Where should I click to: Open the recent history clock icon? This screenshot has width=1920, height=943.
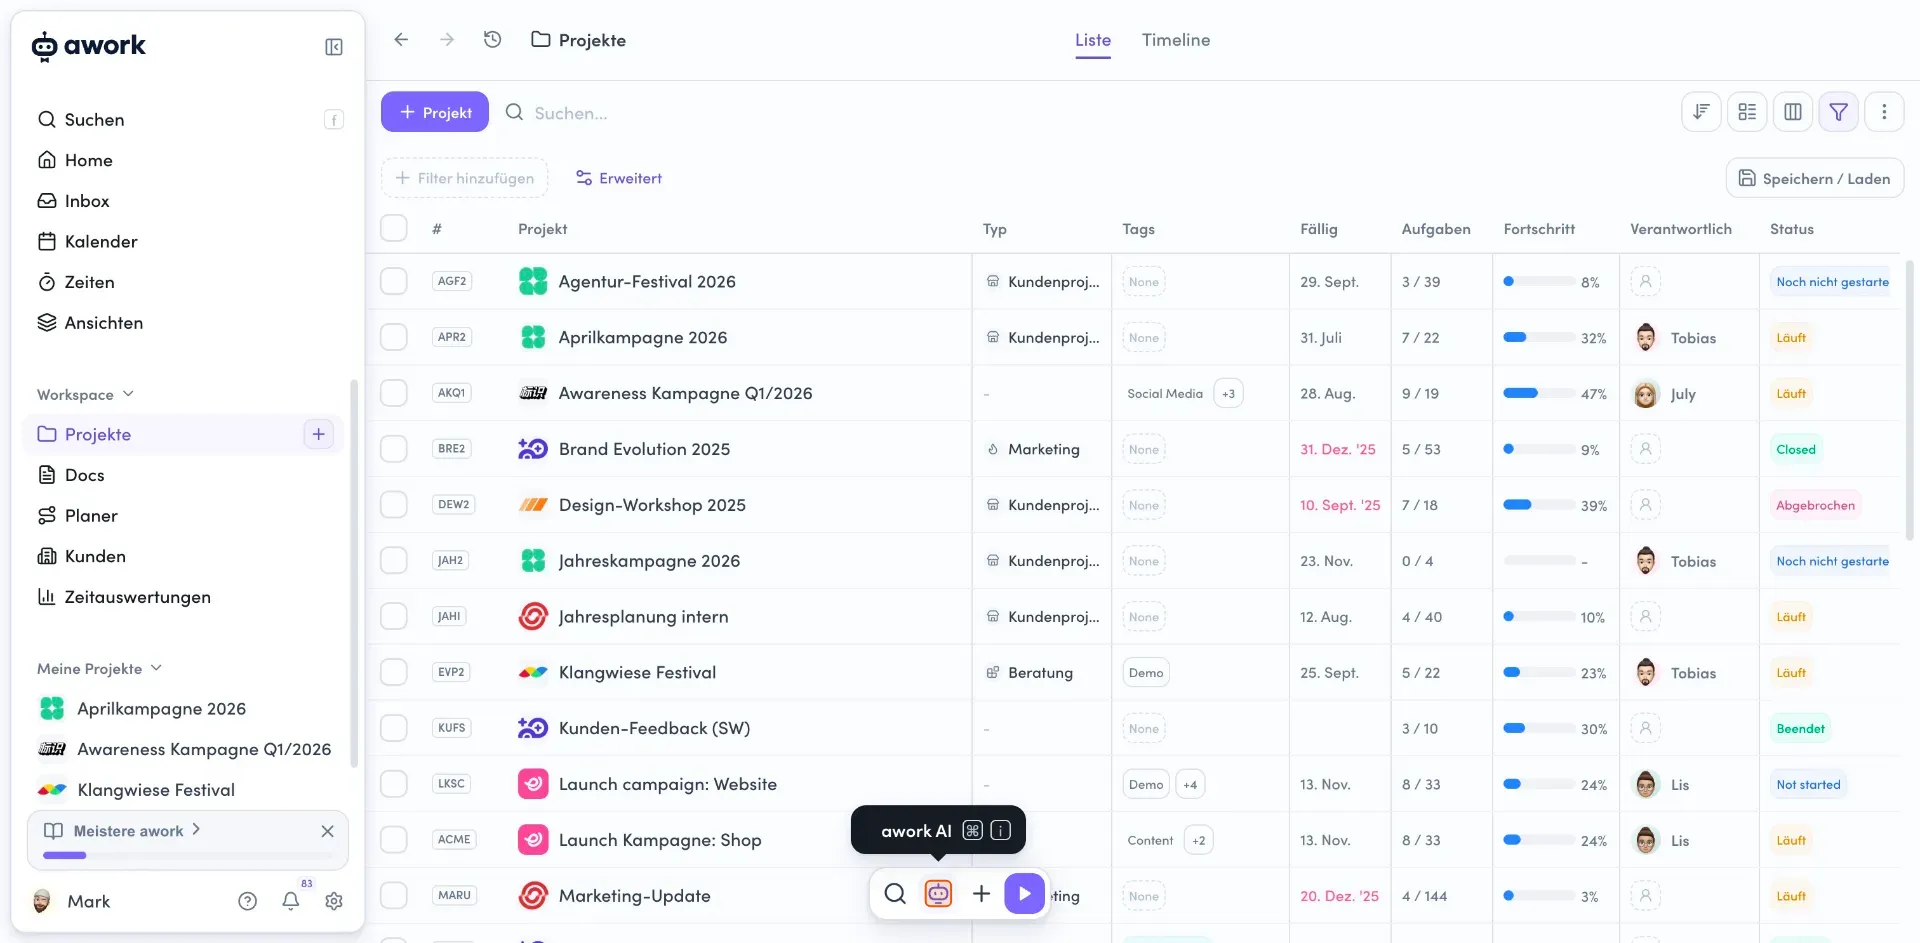(x=492, y=40)
